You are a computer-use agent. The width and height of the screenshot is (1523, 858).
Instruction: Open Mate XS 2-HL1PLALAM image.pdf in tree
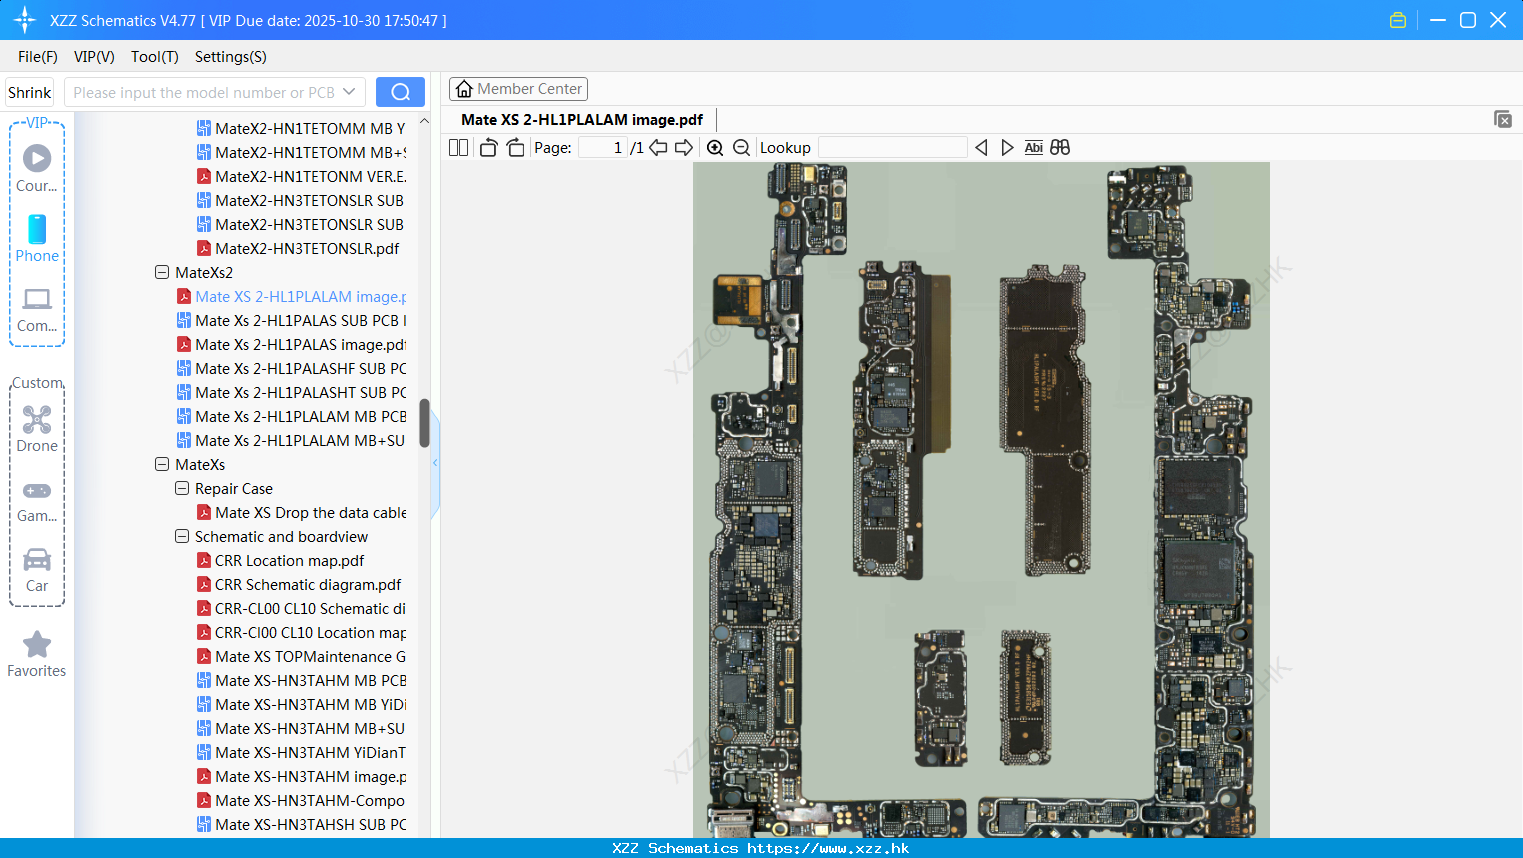[x=291, y=296]
